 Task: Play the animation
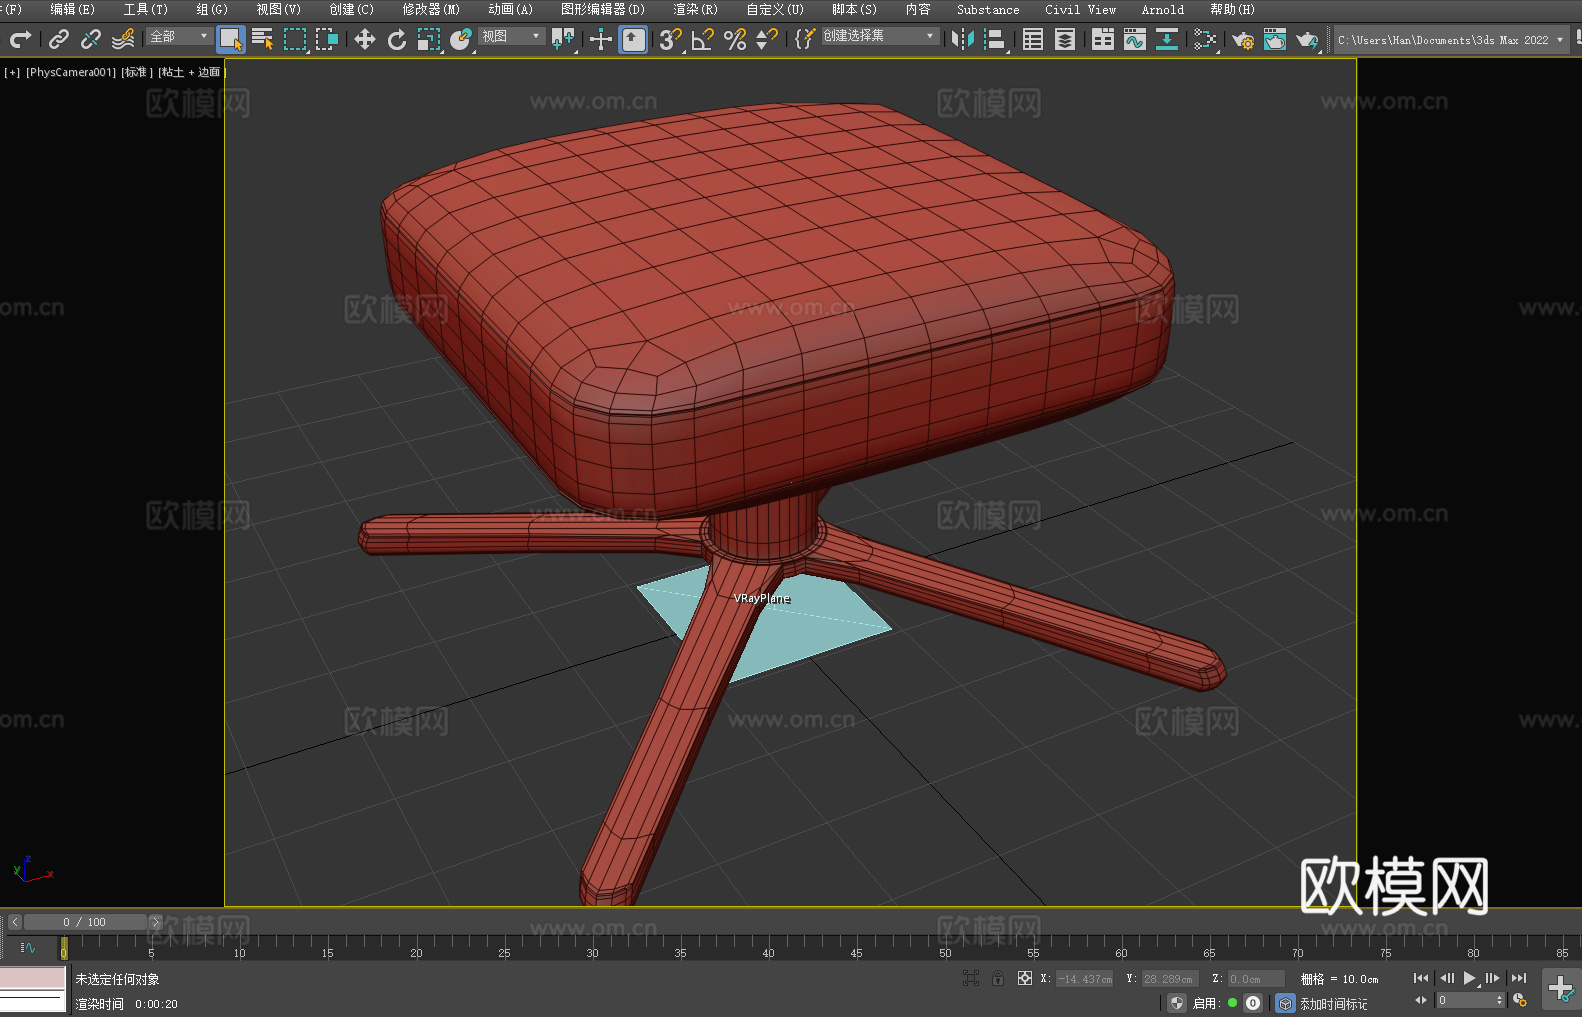pyautogui.click(x=1470, y=978)
